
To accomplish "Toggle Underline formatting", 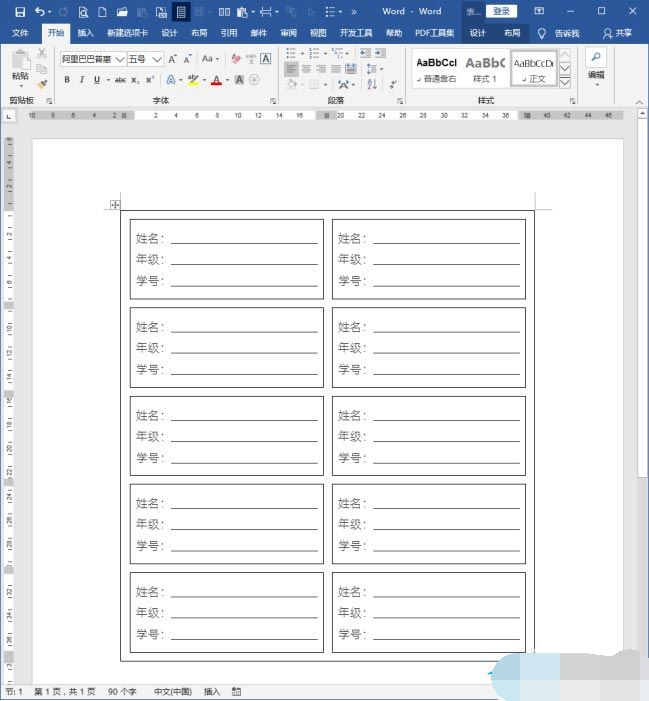I will [x=96, y=80].
